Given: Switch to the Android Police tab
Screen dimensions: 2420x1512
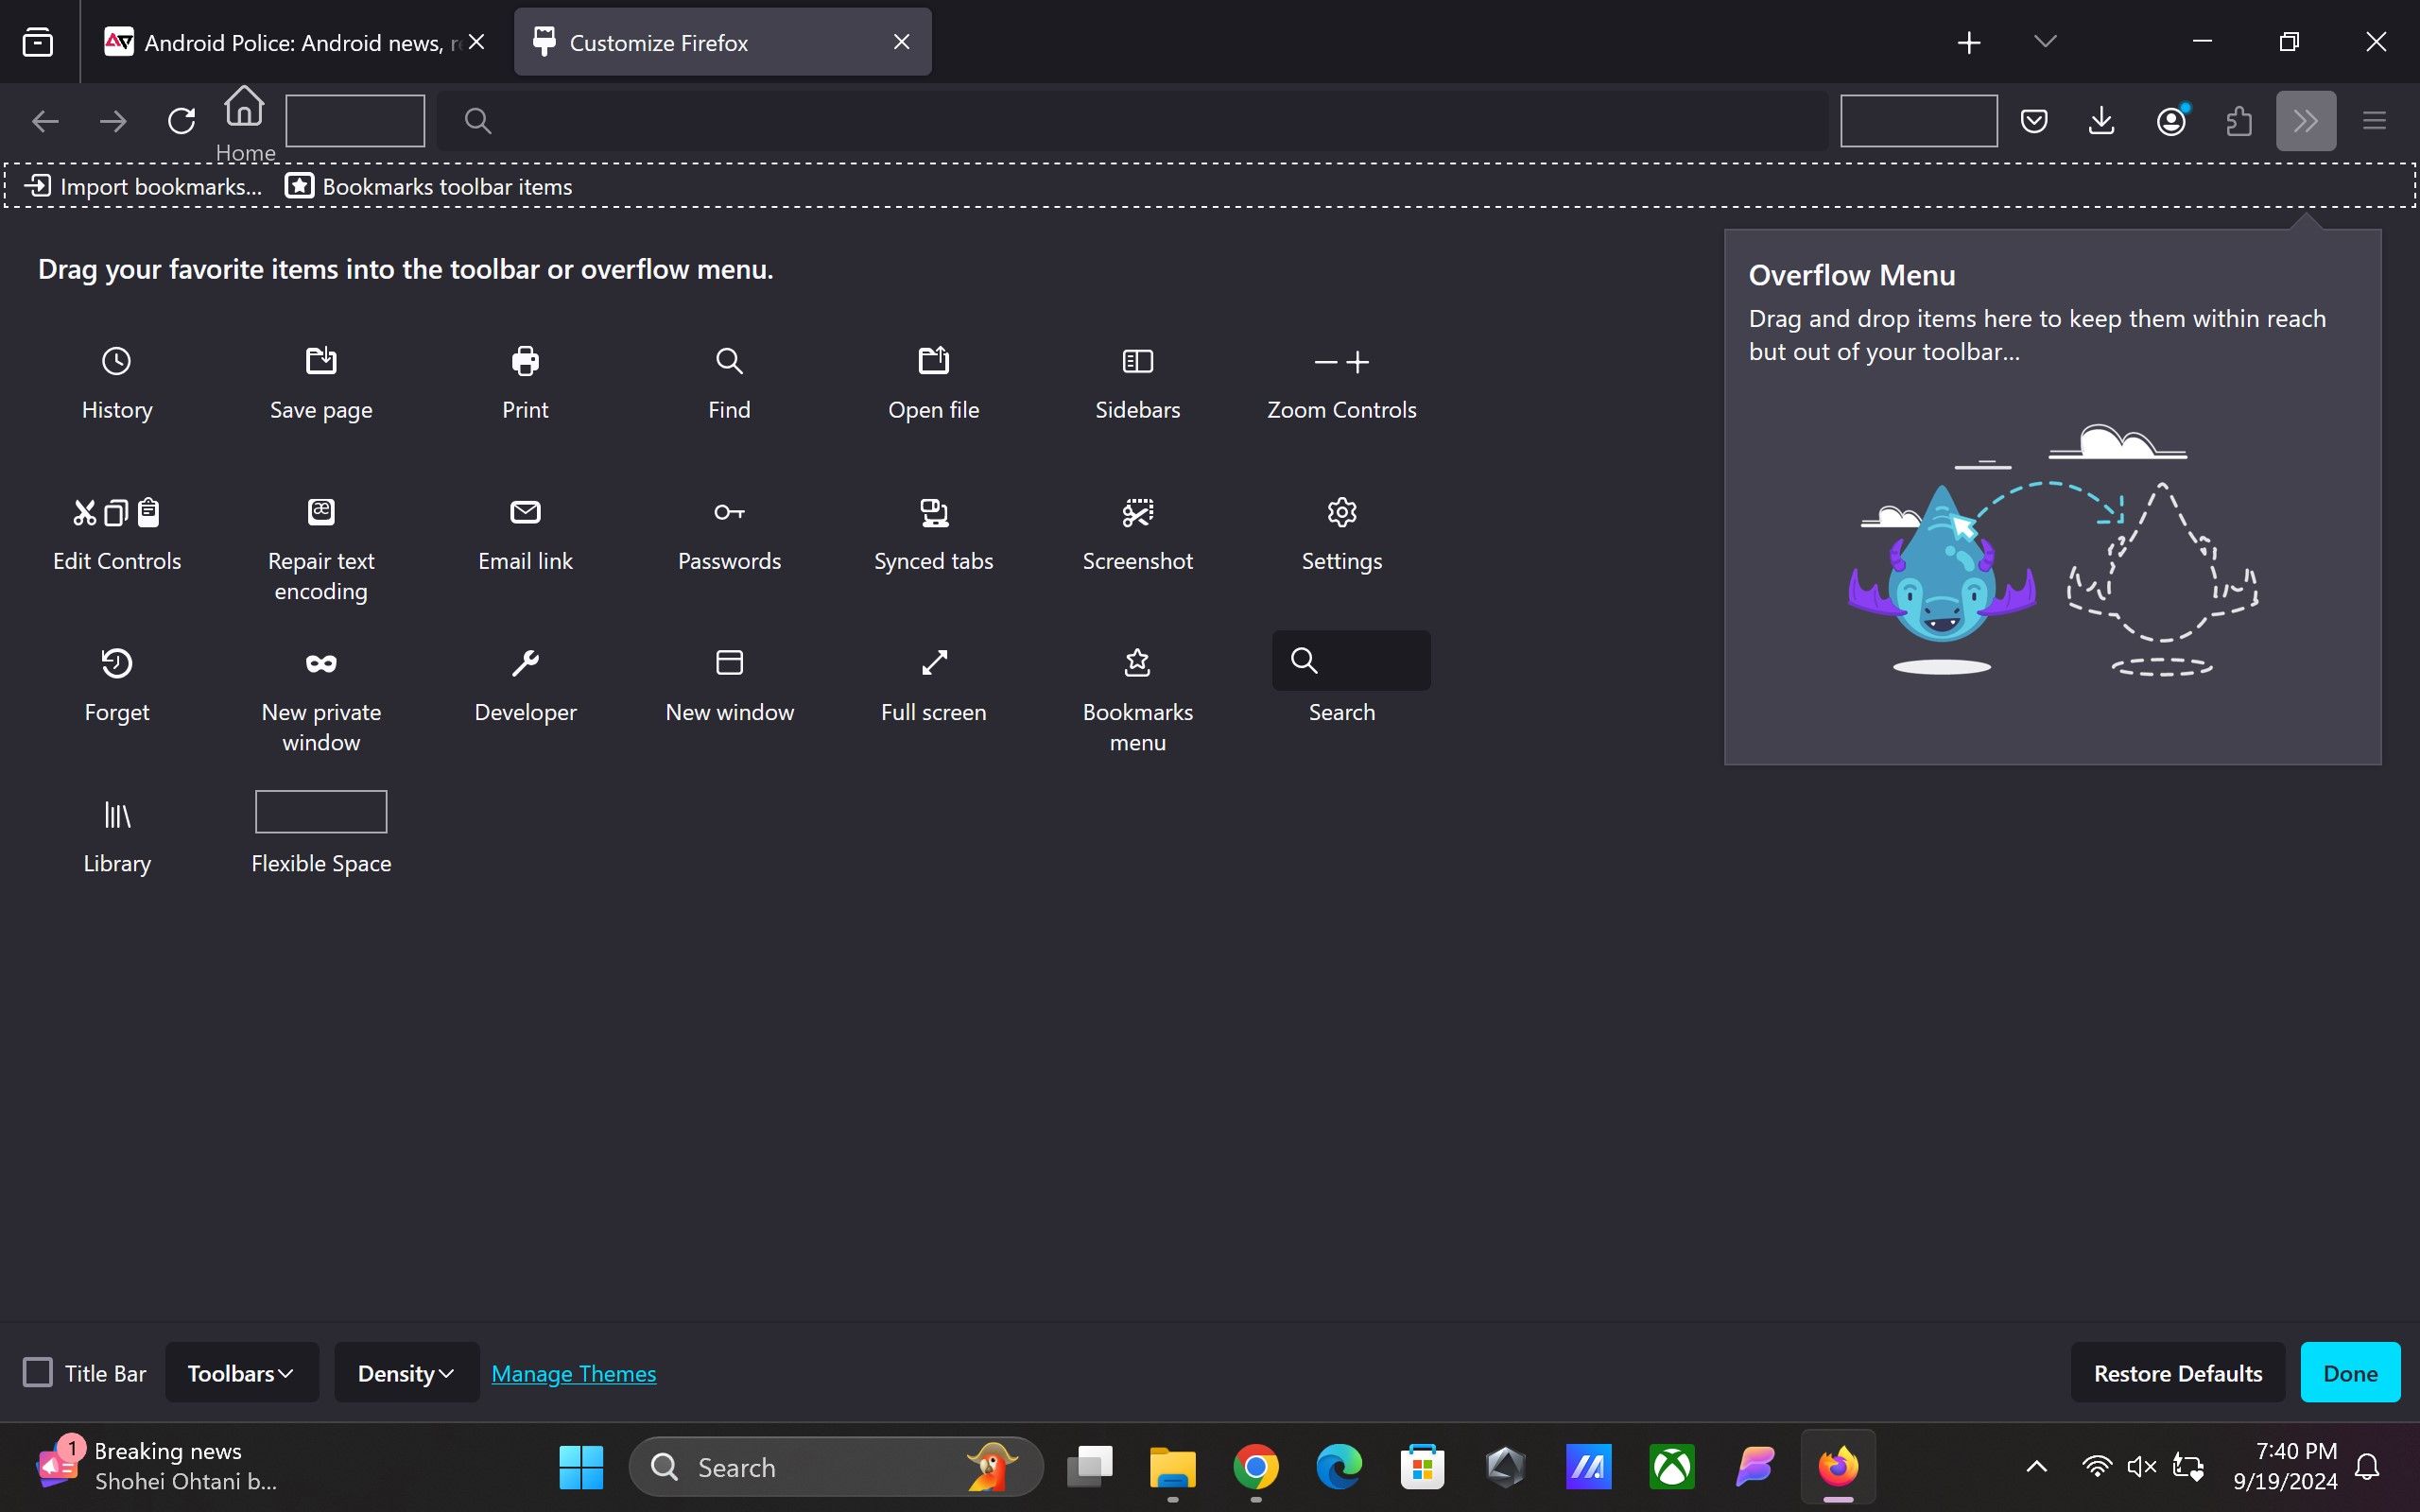Looking at the screenshot, I should (x=290, y=41).
